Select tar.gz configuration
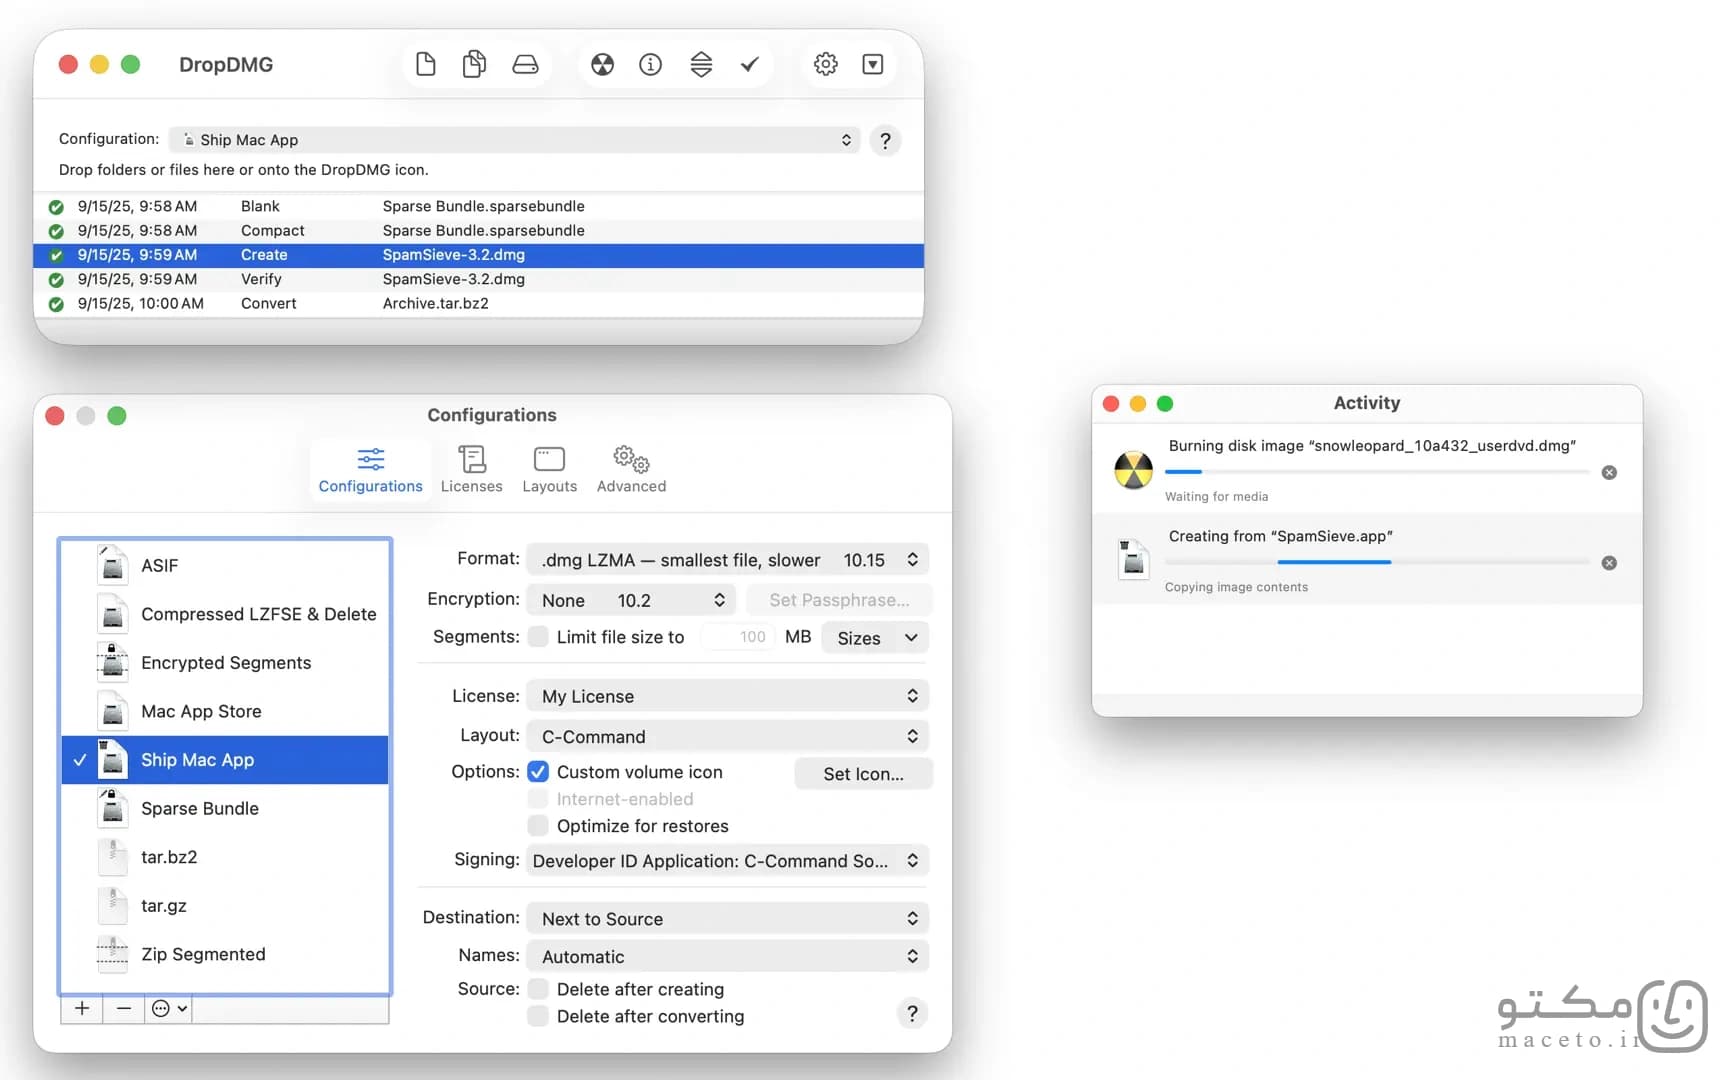The image size is (1728, 1080). [224, 905]
